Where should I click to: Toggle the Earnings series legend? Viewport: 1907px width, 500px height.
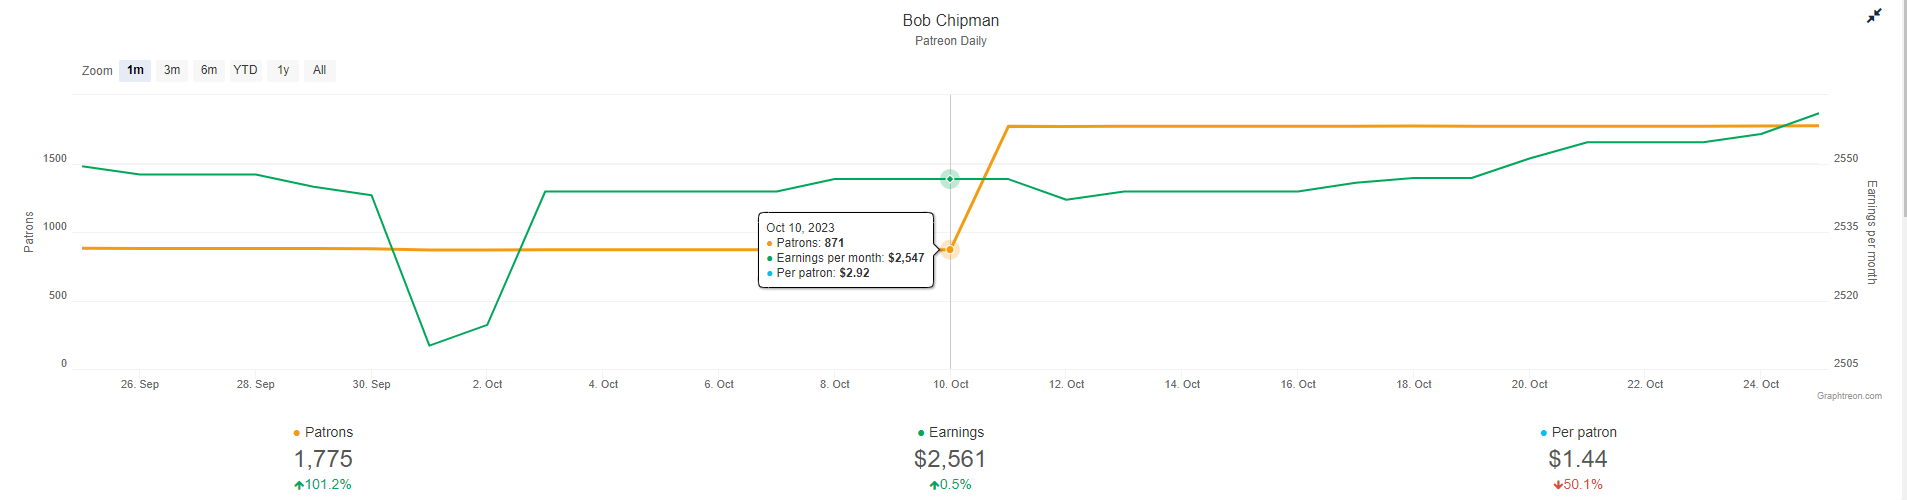[x=956, y=432]
